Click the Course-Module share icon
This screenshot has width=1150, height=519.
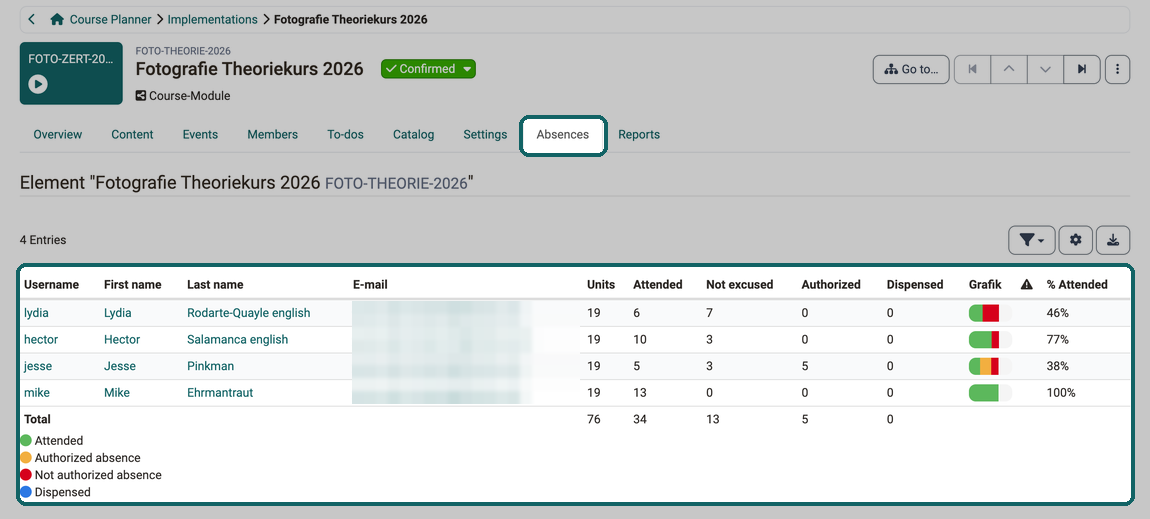click(x=141, y=96)
